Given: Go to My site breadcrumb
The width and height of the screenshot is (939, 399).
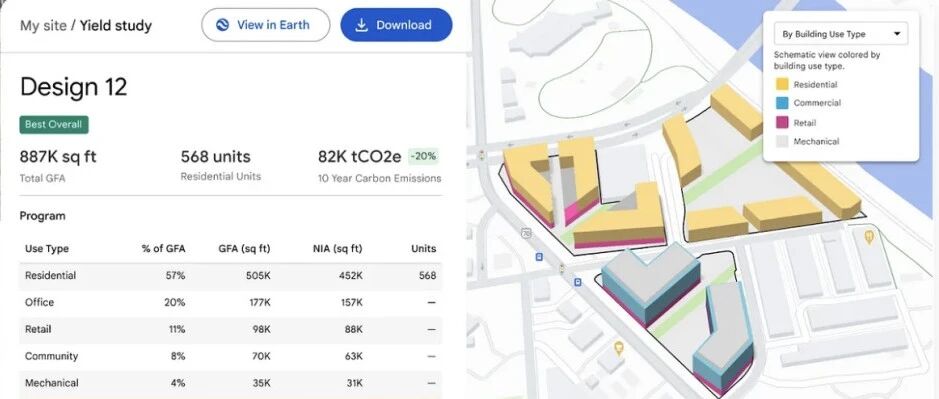Looking at the screenshot, I should click(43, 26).
